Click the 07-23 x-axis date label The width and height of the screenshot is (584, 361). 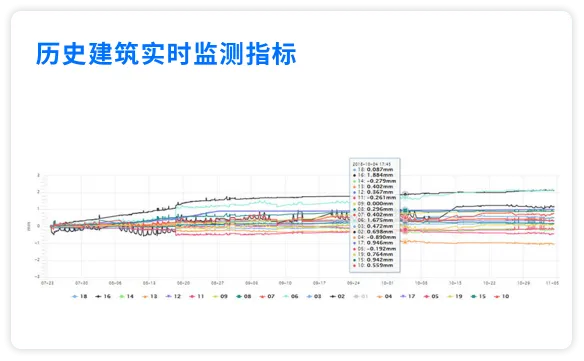(x=47, y=283)
